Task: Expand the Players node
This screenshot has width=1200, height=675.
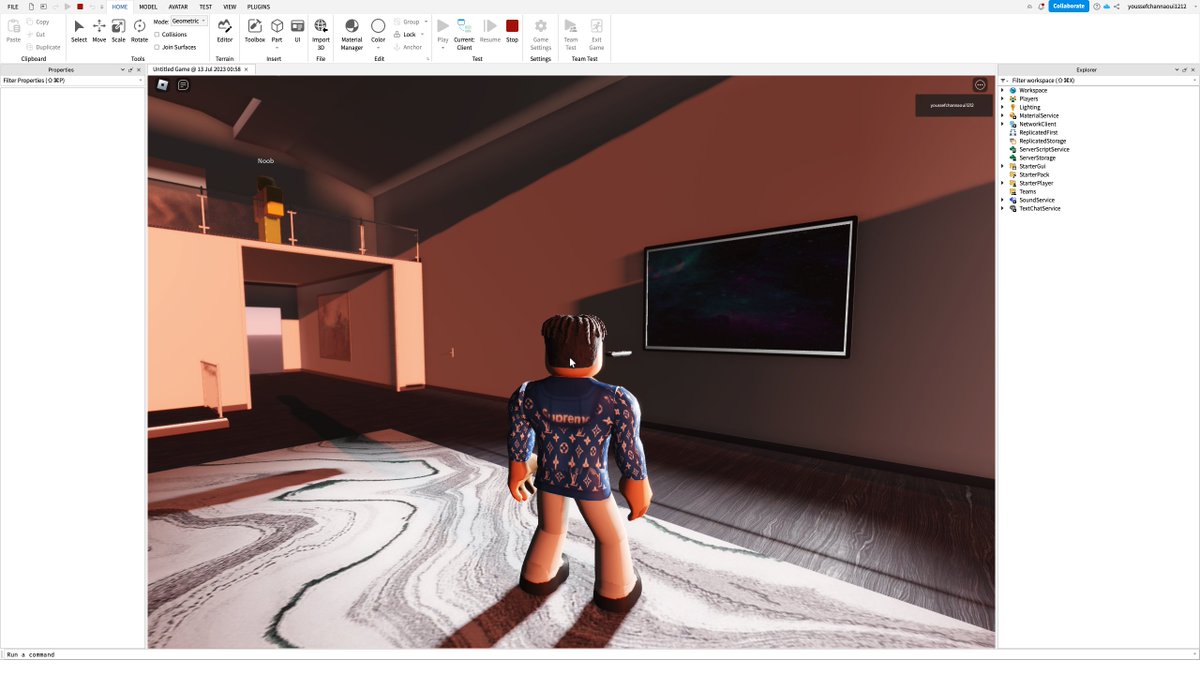Action: point(1002,99)
